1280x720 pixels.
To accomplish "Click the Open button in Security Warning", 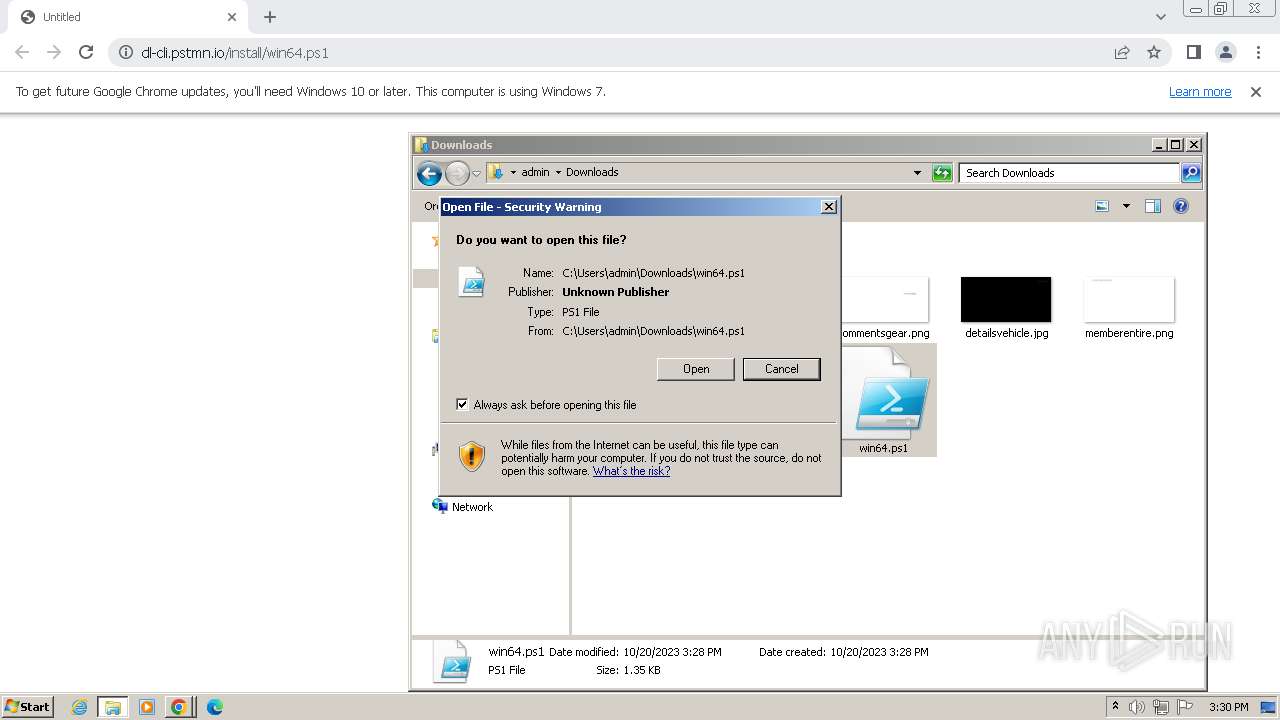I will (x=696, y=369).
